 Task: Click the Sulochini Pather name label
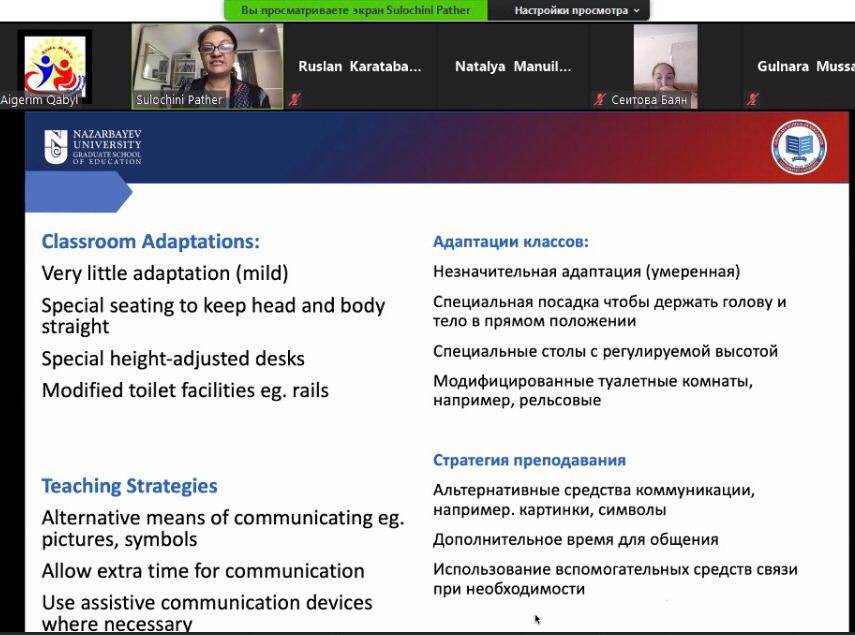click(x=179, y=100)
